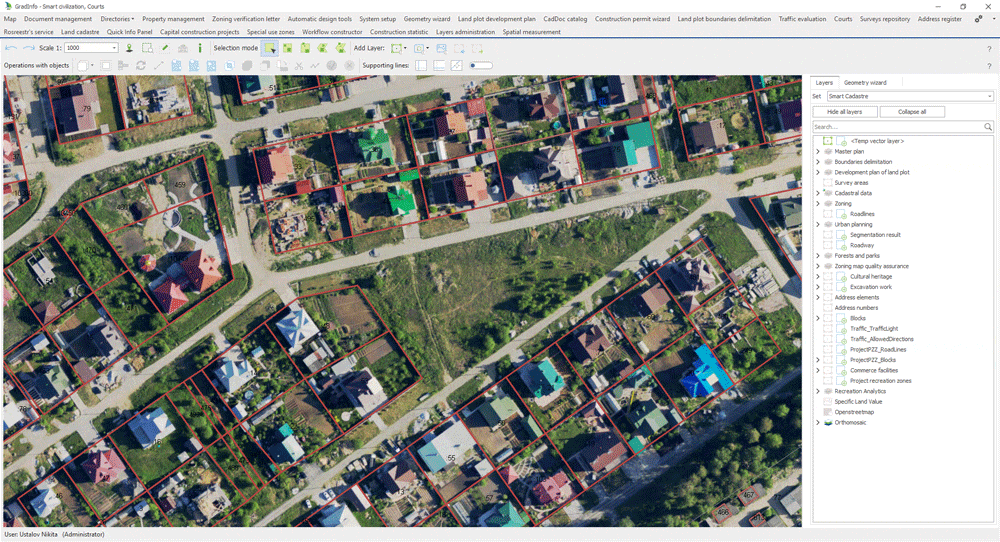The width and height of the screenshot is (1000, 542).
Task: Open the Directories menu
Action: tap(117, 19)
